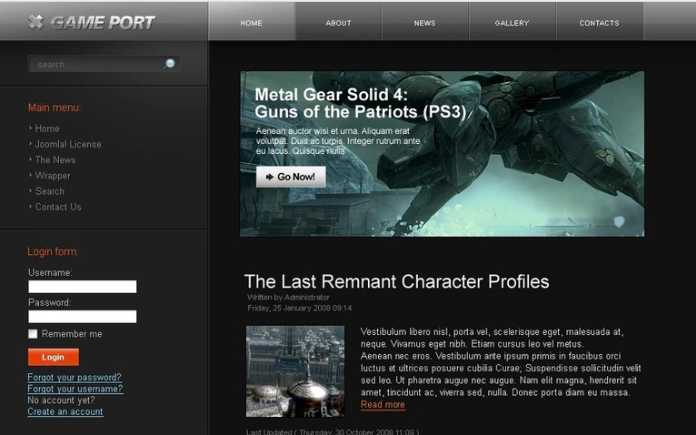
Task: Follow the Forgot your username link
Action: [x=75, y=389]
